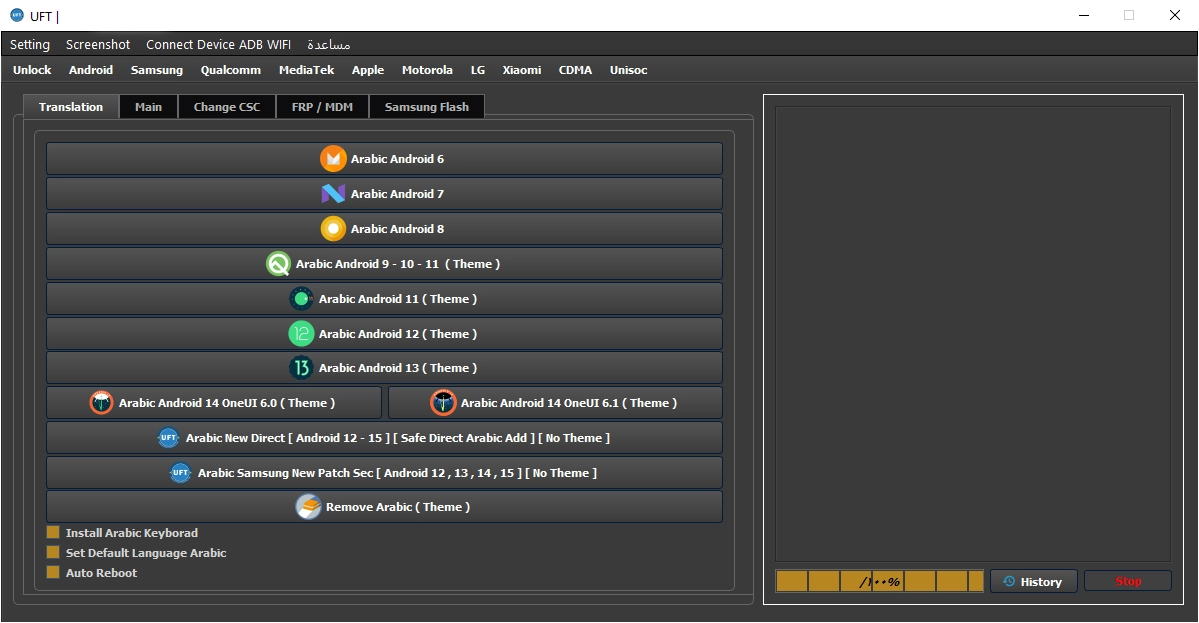Open Connect Device ADB WIFI menu
The height and width of the screenshot is (623, 1199).
coord(219,44)
